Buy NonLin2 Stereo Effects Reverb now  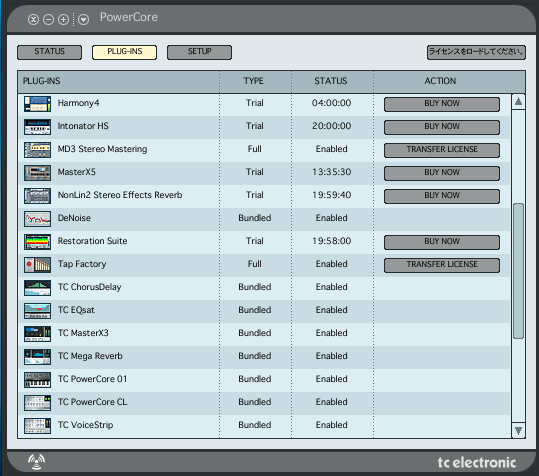(x=442, y=196)
